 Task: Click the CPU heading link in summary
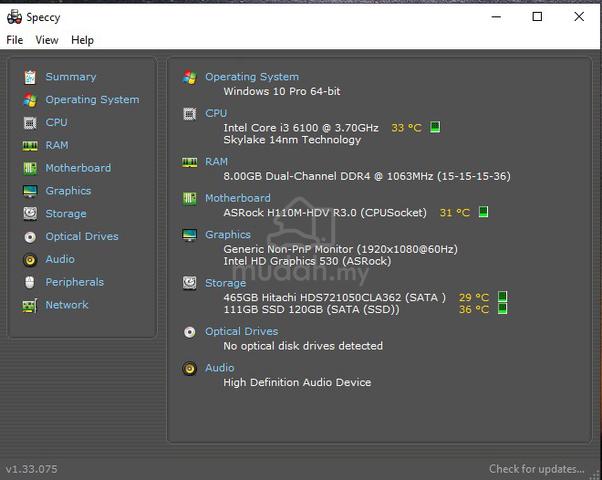click(216, 113)
